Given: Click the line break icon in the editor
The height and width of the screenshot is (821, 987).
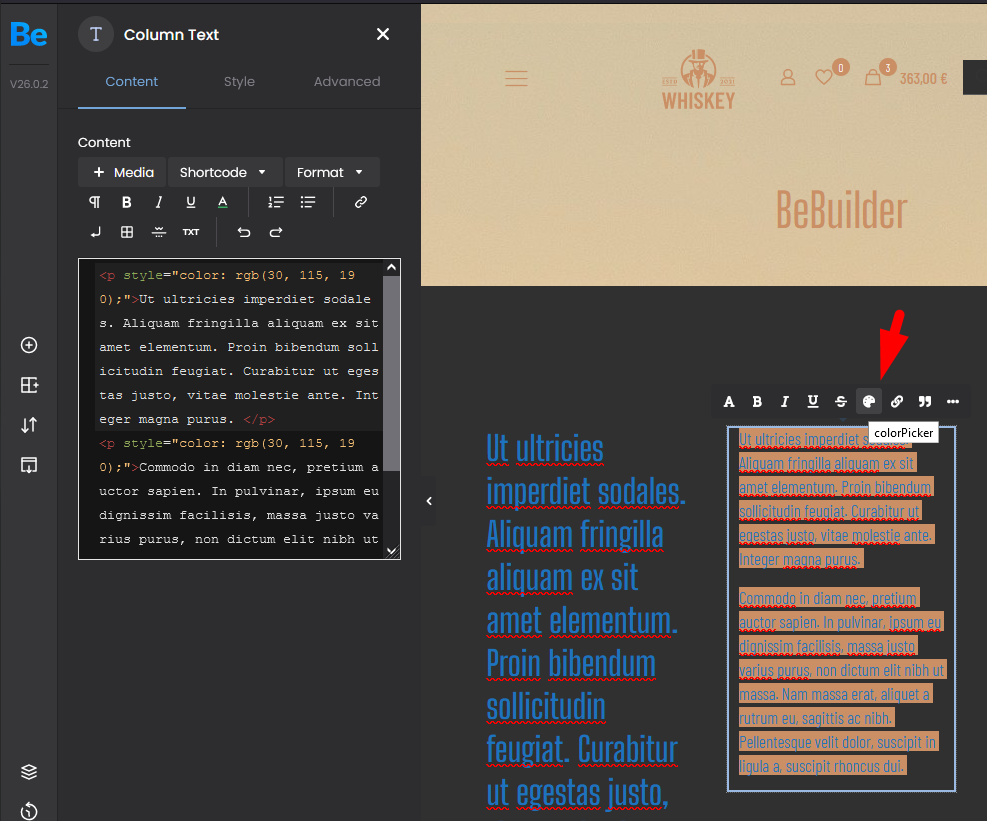Looking at the screenshot, I should click(95, 232).
